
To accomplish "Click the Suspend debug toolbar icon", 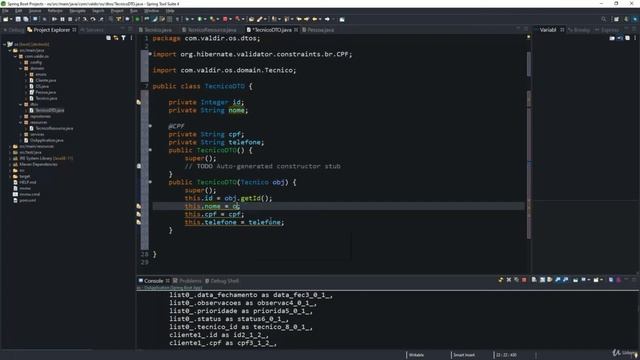I will (62, 19).
